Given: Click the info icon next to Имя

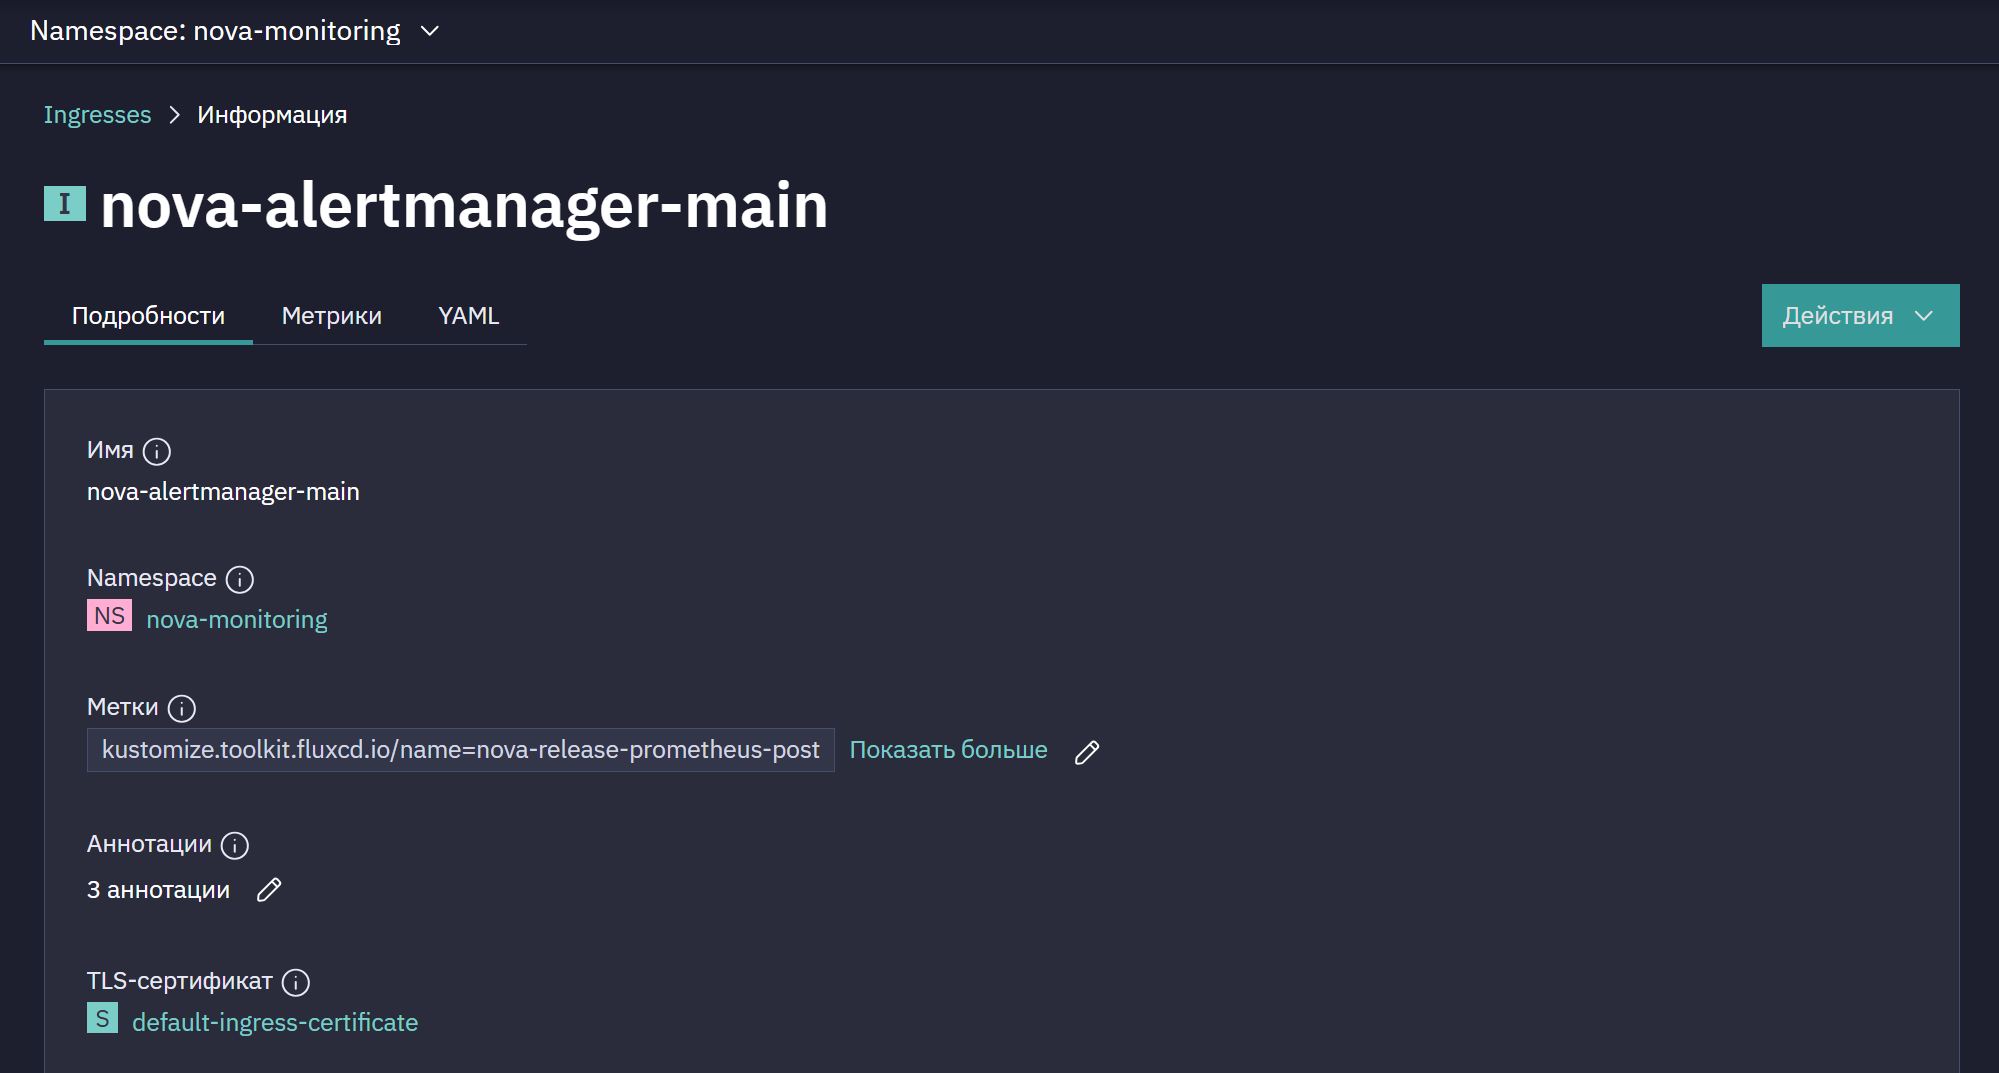Looking at the screenshot, I should (157, 452).
